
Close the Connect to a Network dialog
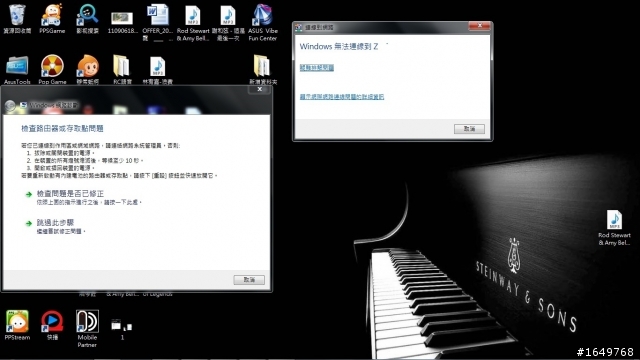pos(480,26)
